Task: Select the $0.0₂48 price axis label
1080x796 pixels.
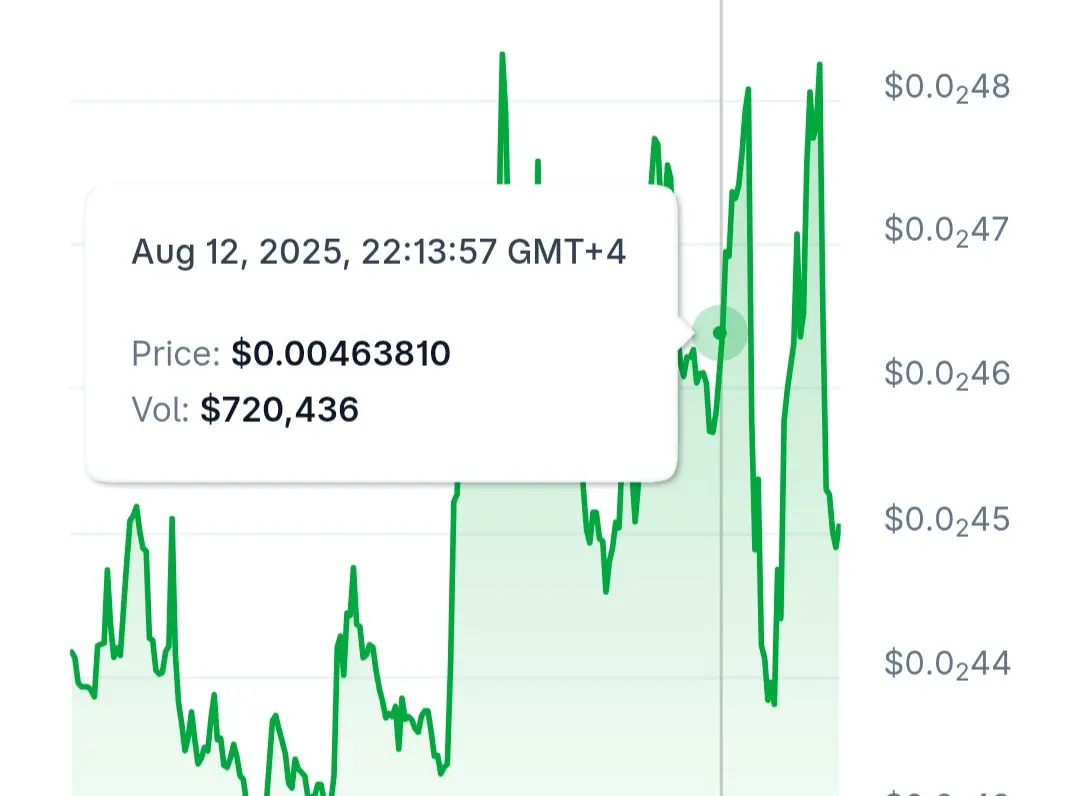Action: click(947, 87)
